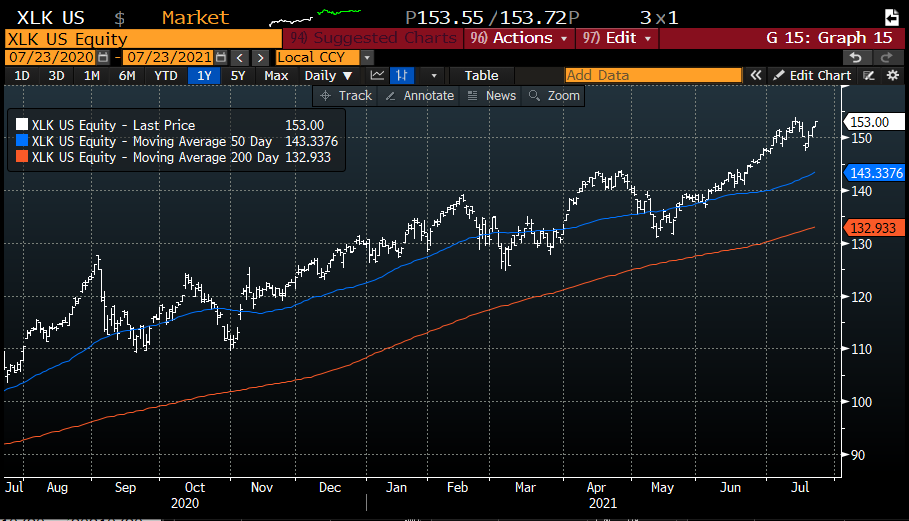Switch to line chart style
The width and height of the screenshot is (909, 521).
click(377, 75)
